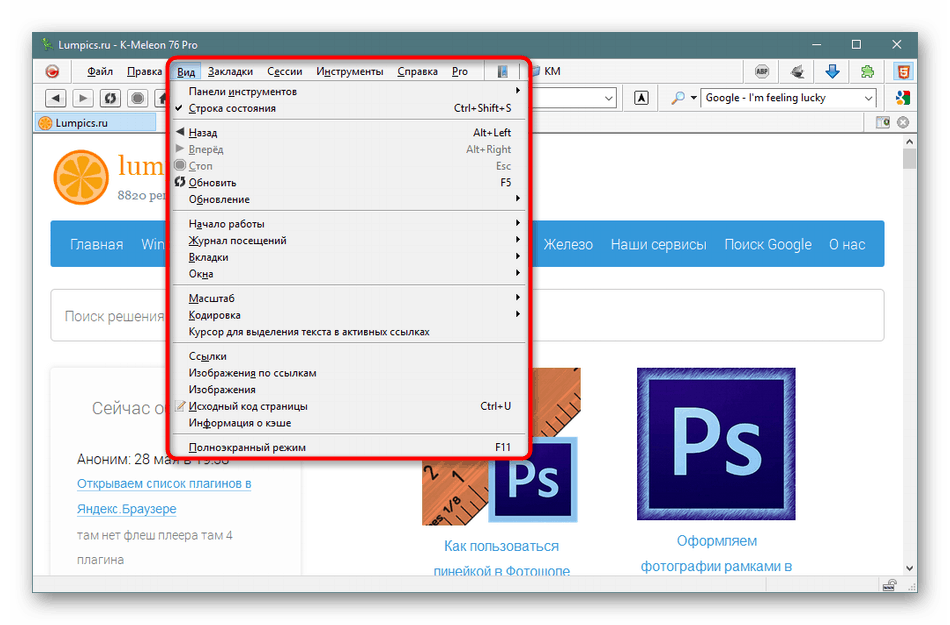The width and height of the screenshot is (950, 625).
Task: Open the Файл menu
Action: (100, 71)
